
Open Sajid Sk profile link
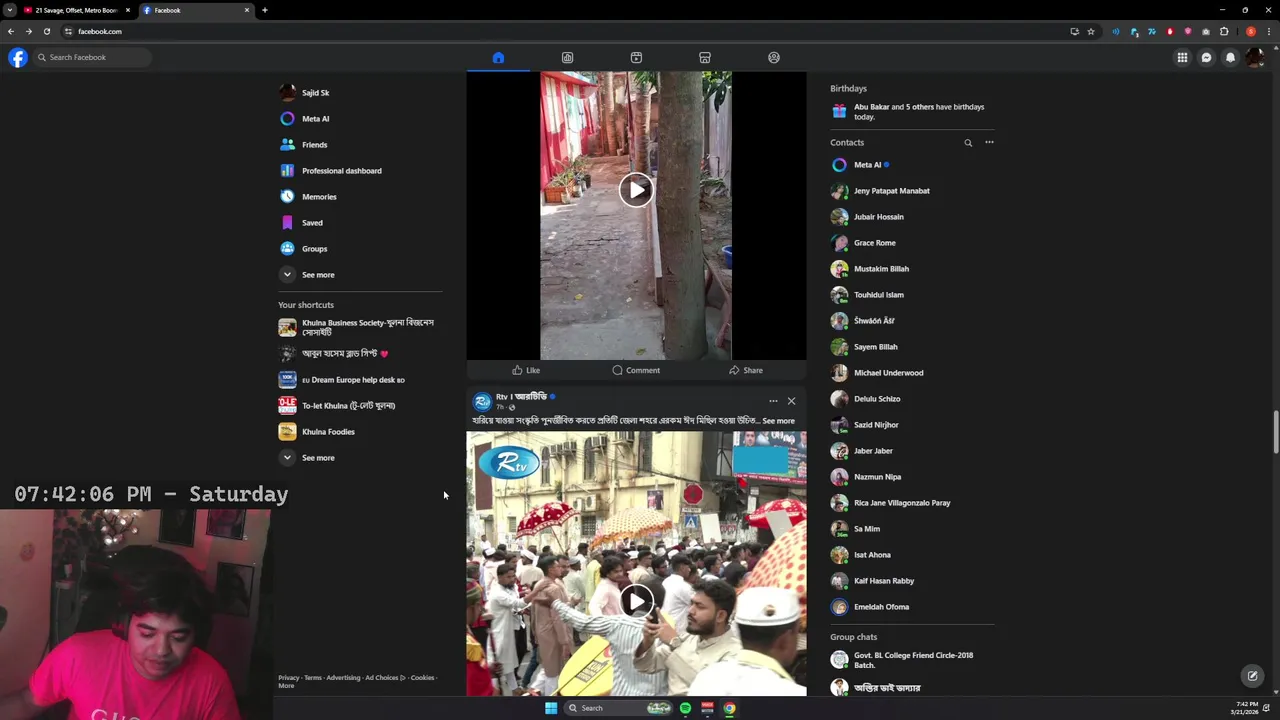359,92
